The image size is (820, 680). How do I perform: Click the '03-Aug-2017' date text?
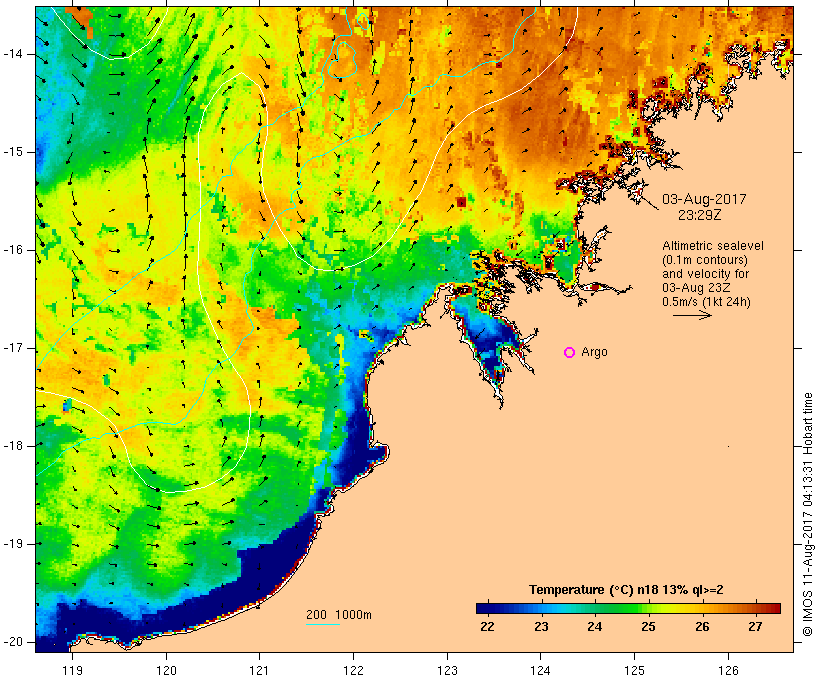[704, 199]
